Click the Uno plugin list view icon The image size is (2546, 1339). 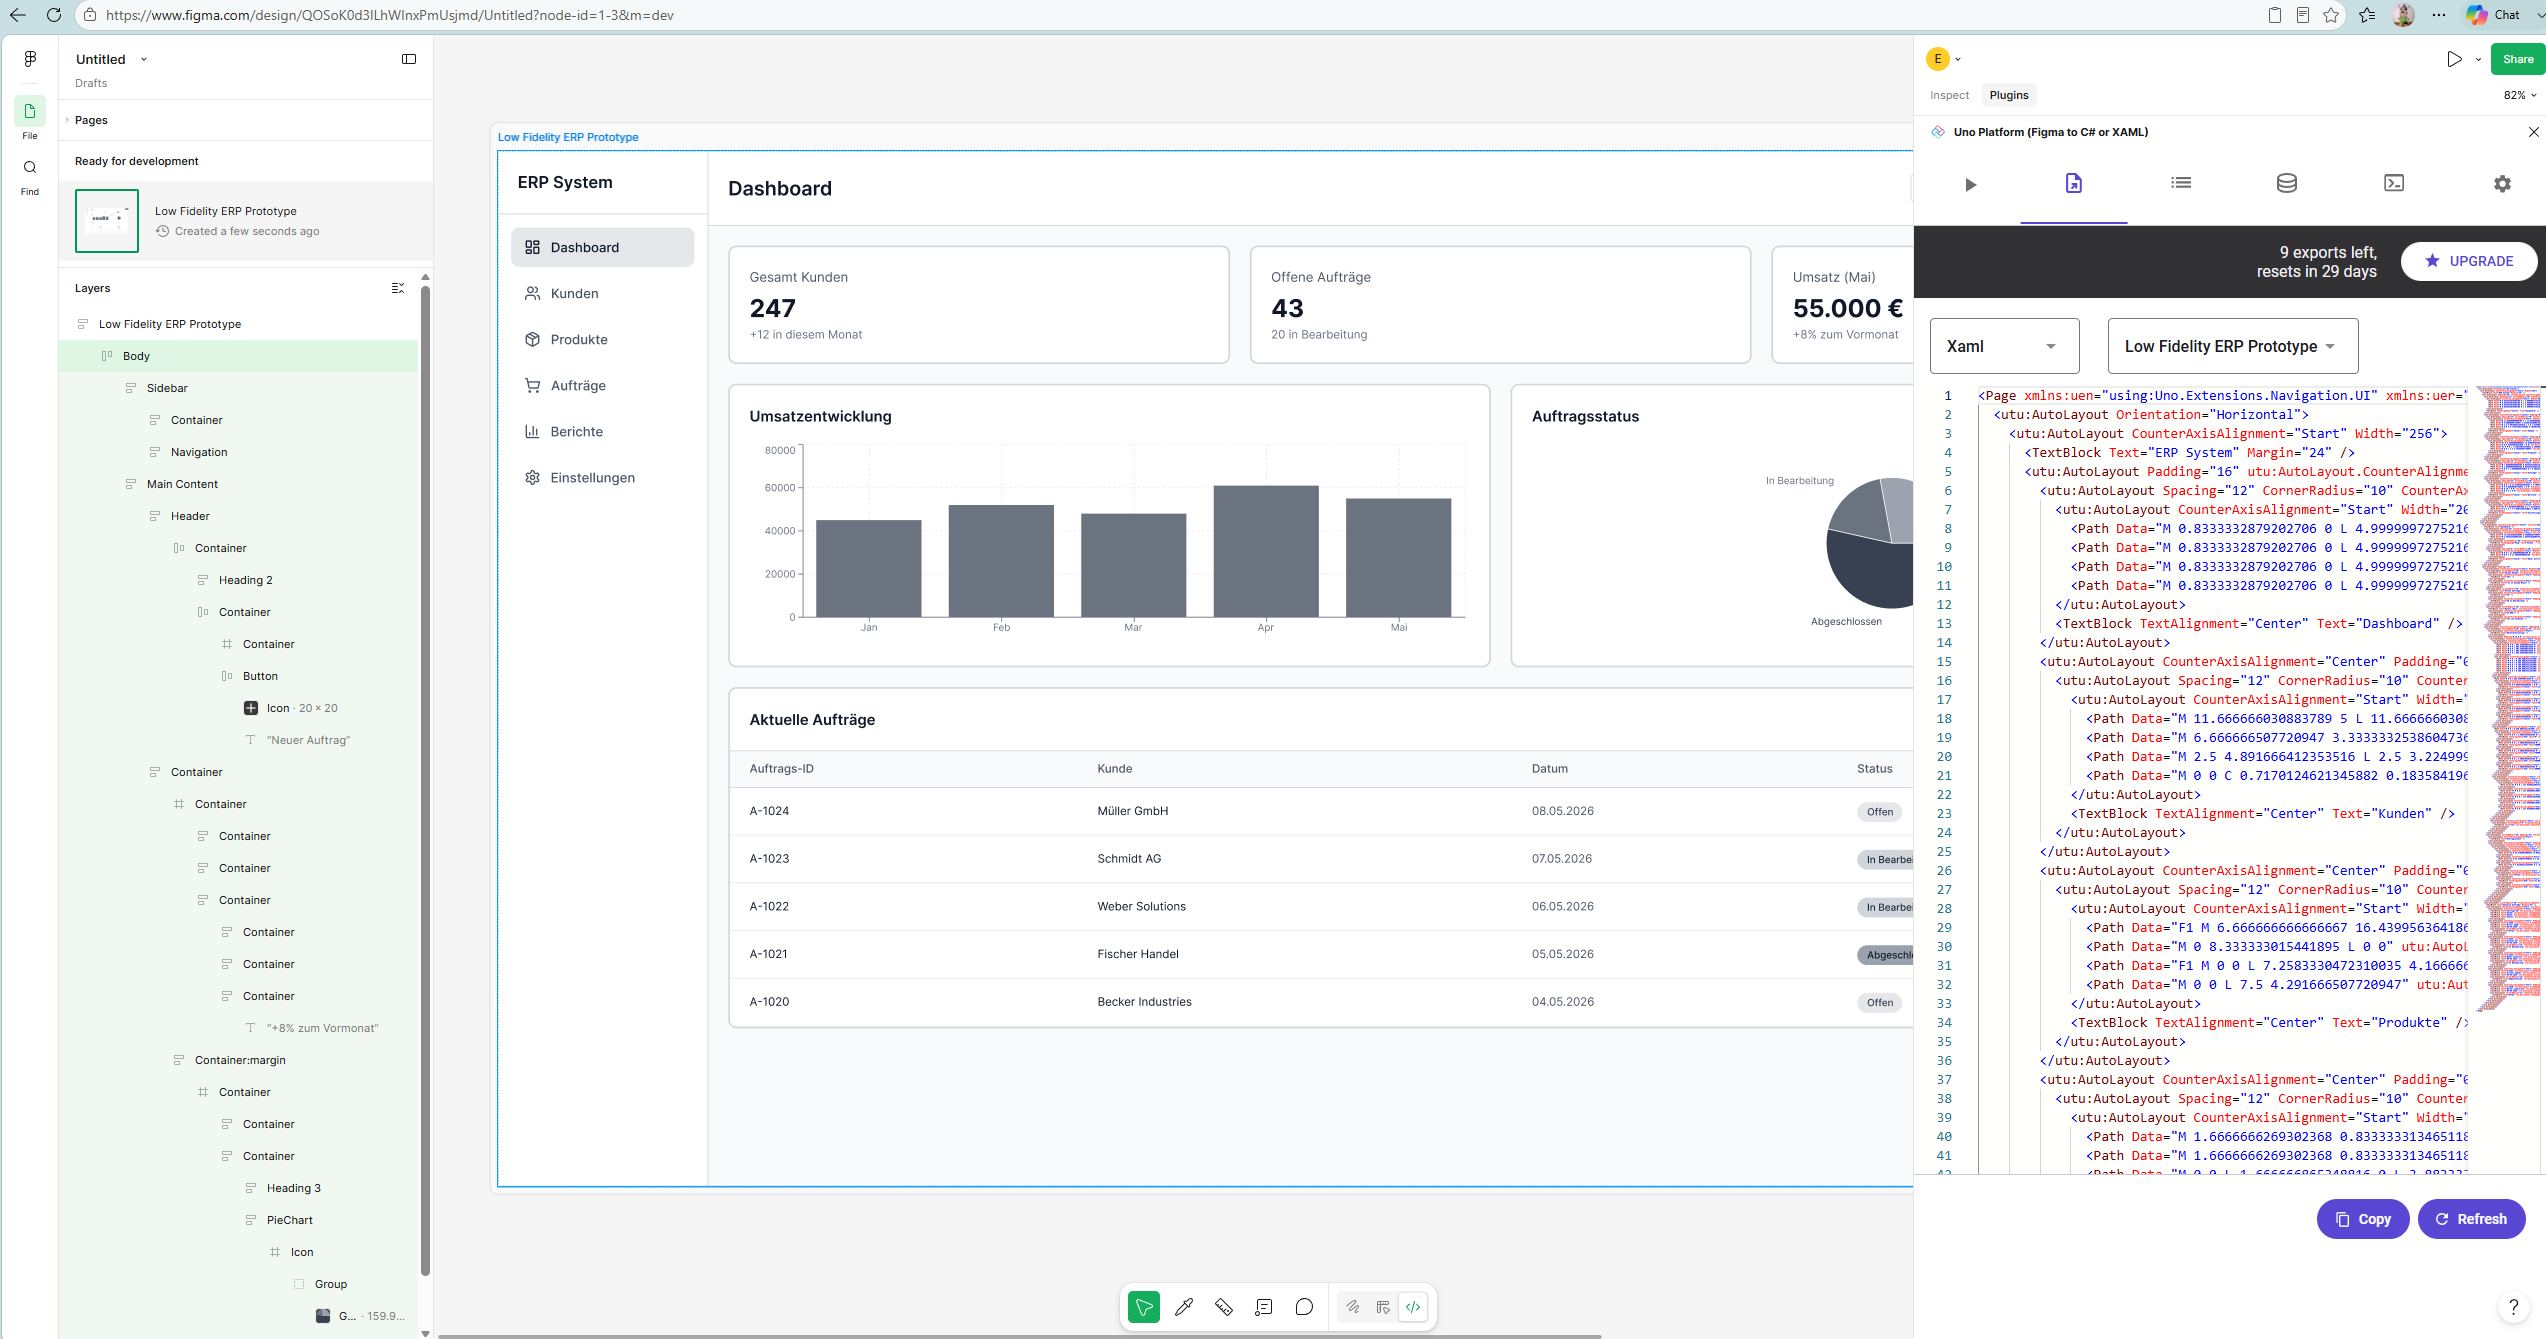[x=2181, y=183]
